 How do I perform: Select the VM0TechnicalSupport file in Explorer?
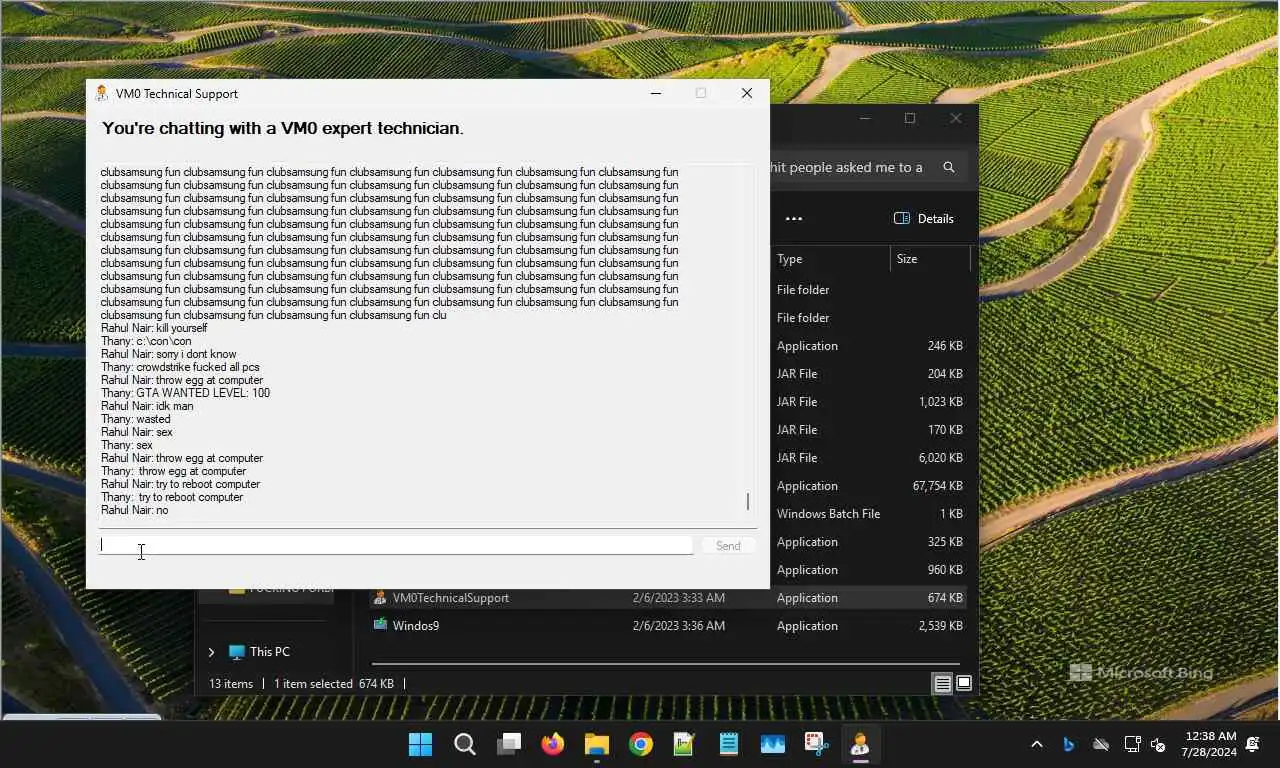[x=668, y=598]
